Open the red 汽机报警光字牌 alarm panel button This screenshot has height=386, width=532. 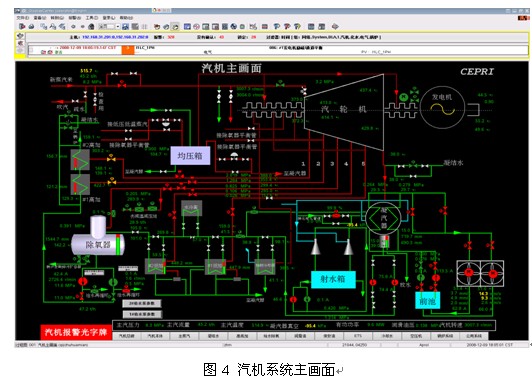[76, 332]
